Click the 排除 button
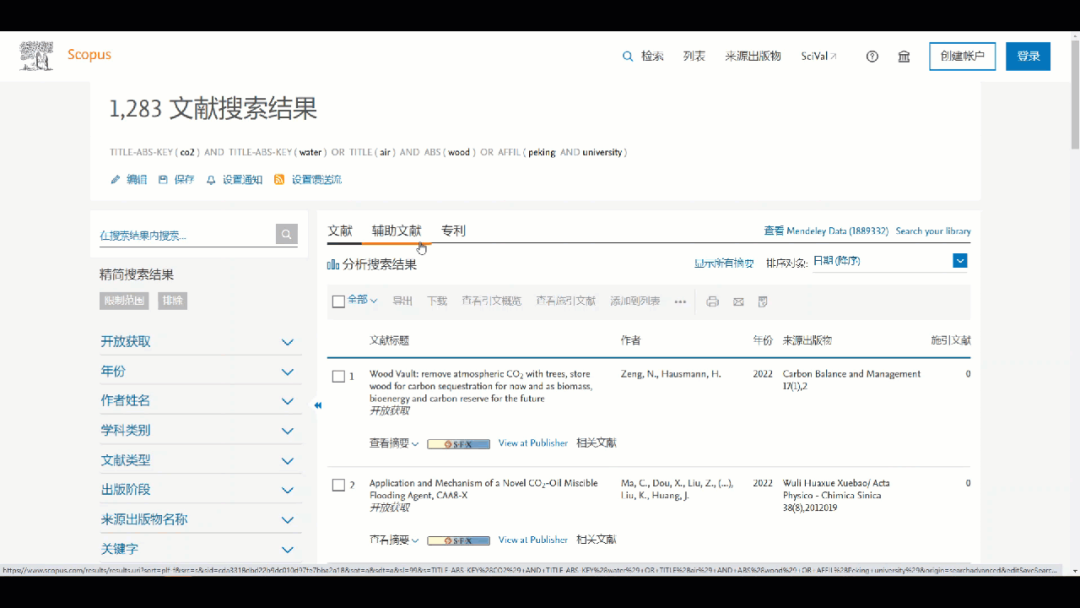The height and width of the screenshot is (608, 1080). click(172, 301)
